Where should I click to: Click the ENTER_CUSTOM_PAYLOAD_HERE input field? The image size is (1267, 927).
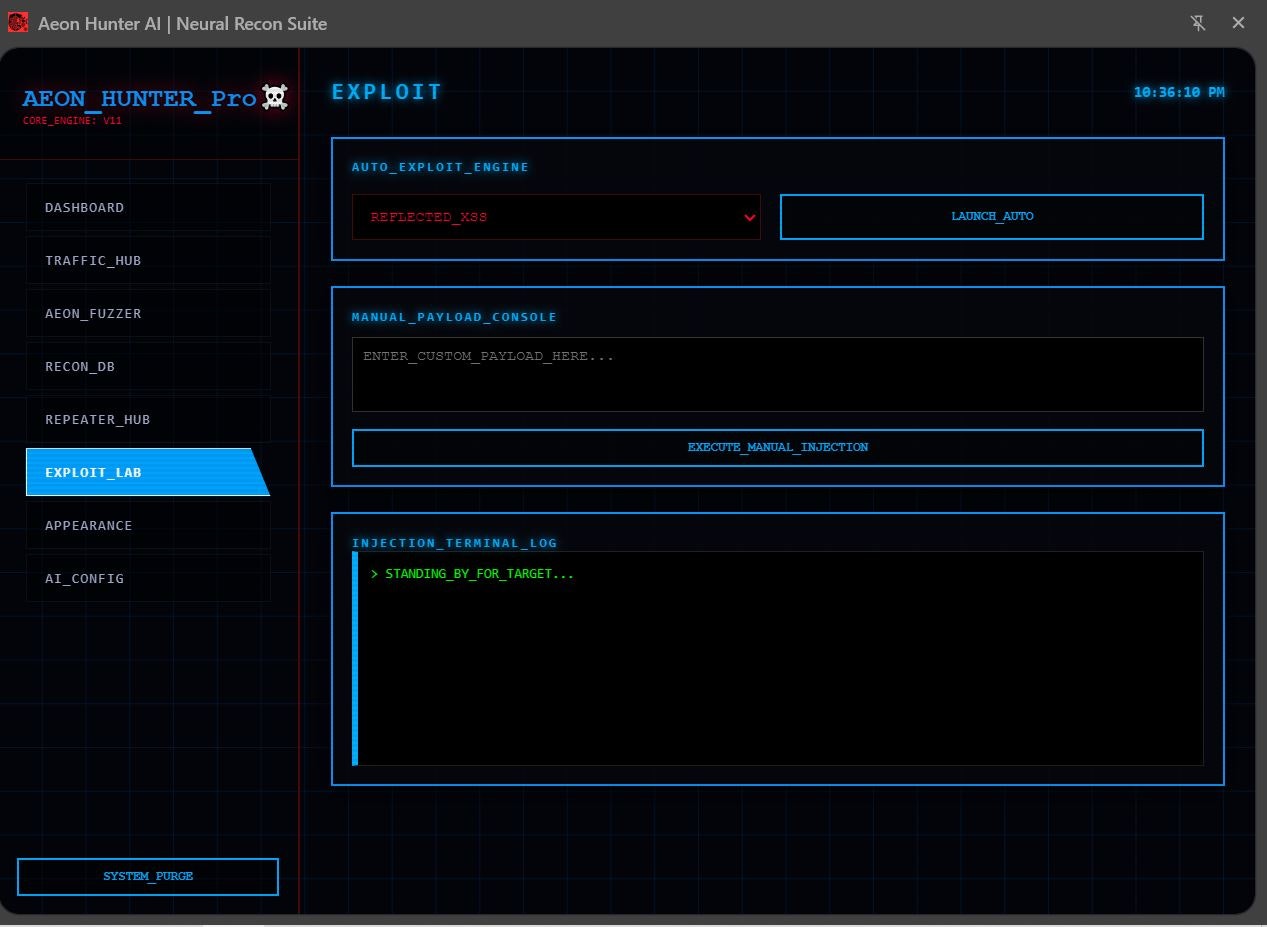click(x=778, y=374)
